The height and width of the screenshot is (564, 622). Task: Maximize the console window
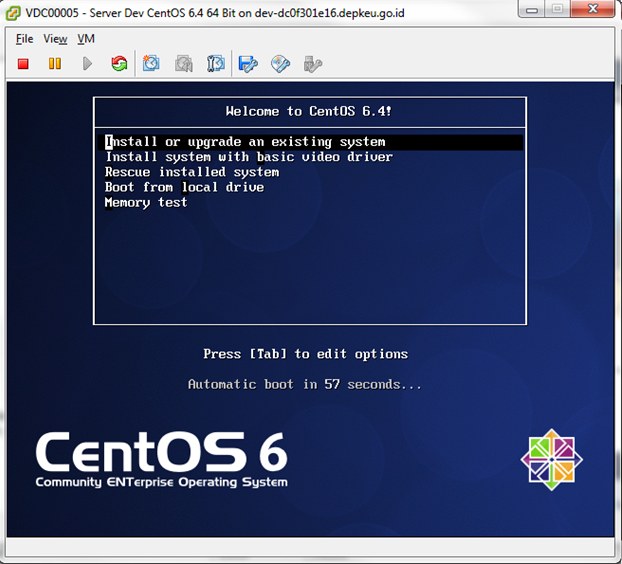[558, 10]
